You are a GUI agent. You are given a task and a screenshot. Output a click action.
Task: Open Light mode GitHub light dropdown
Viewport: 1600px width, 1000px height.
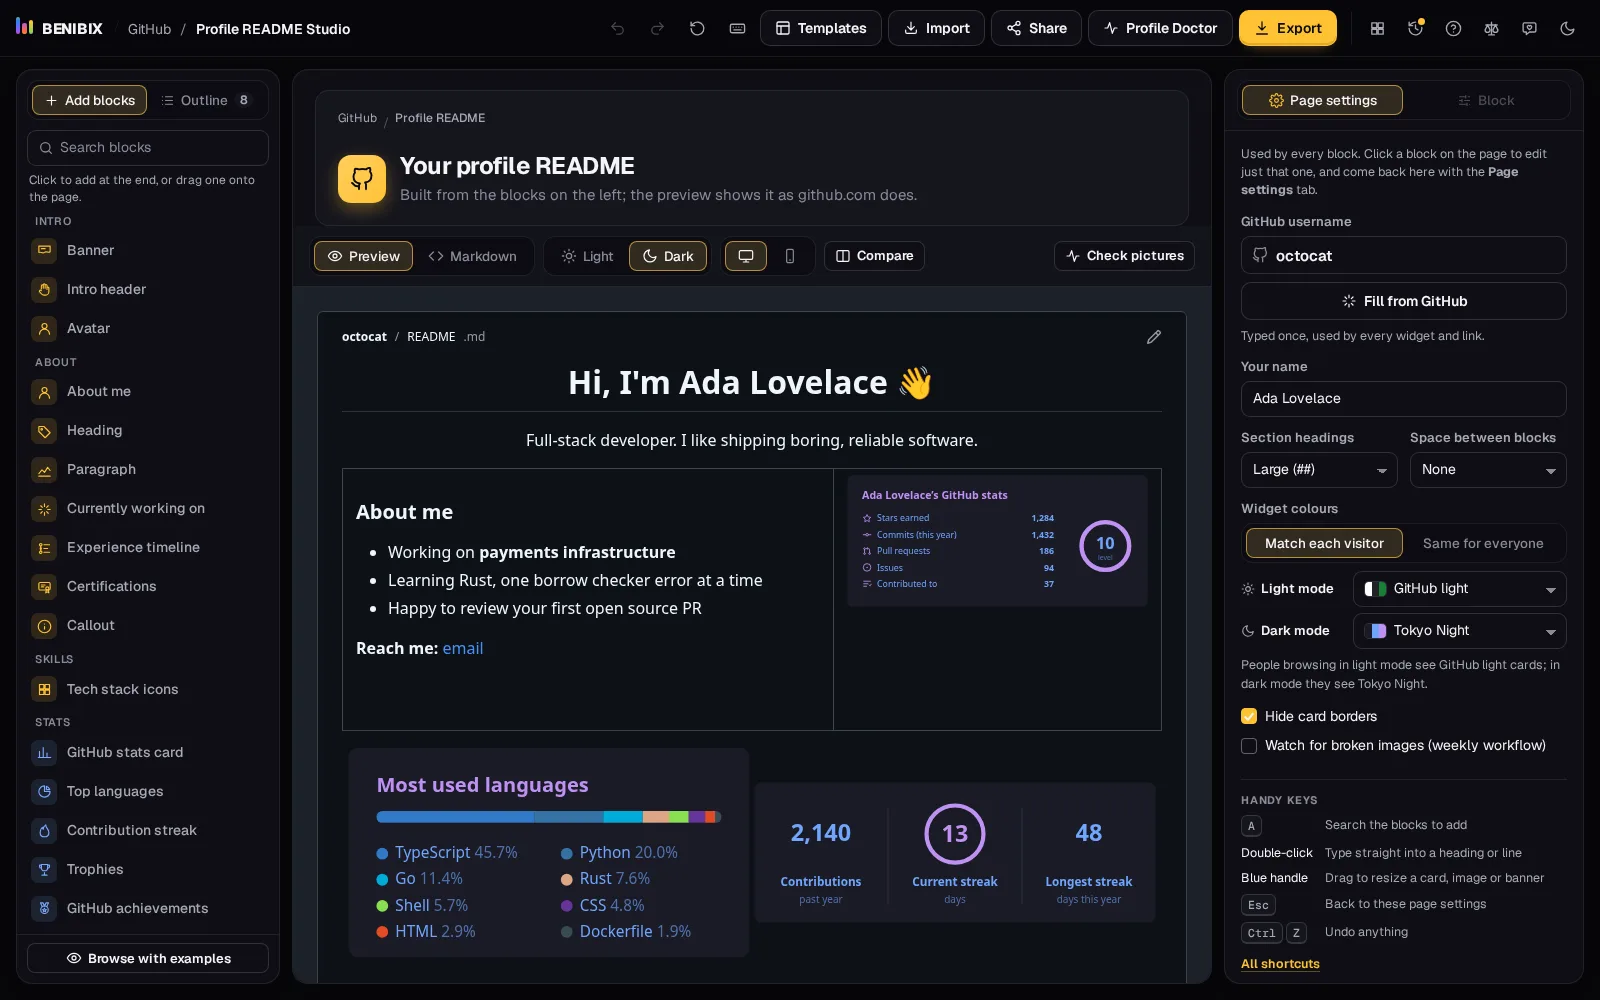tap(1460, 589)
